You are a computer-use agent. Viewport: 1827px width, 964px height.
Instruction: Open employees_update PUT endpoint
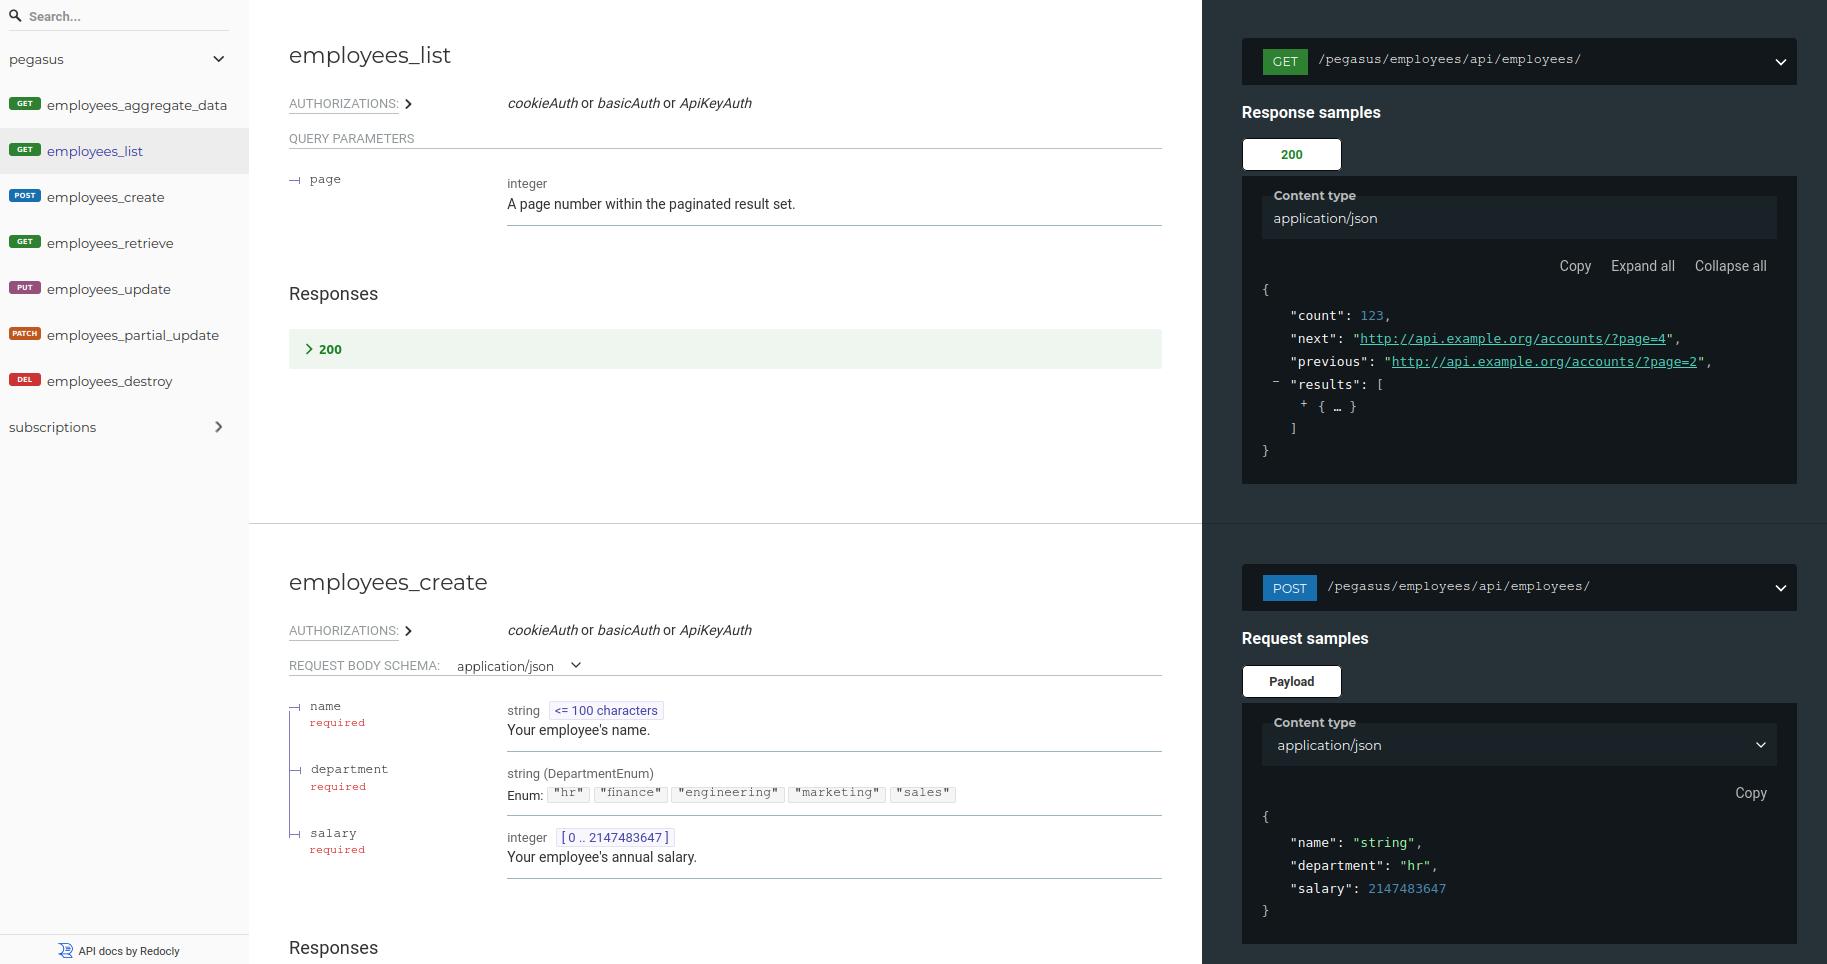[x=108, y=289]
